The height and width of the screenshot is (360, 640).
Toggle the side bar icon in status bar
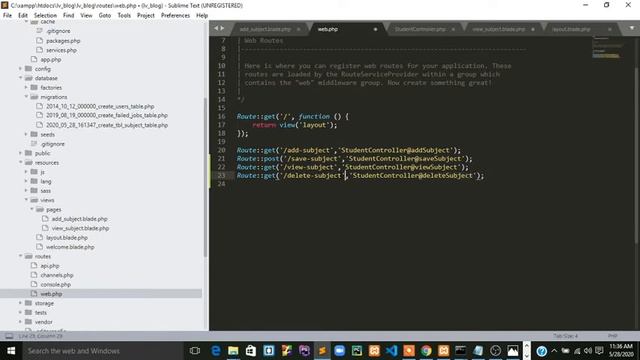point(9,336)
